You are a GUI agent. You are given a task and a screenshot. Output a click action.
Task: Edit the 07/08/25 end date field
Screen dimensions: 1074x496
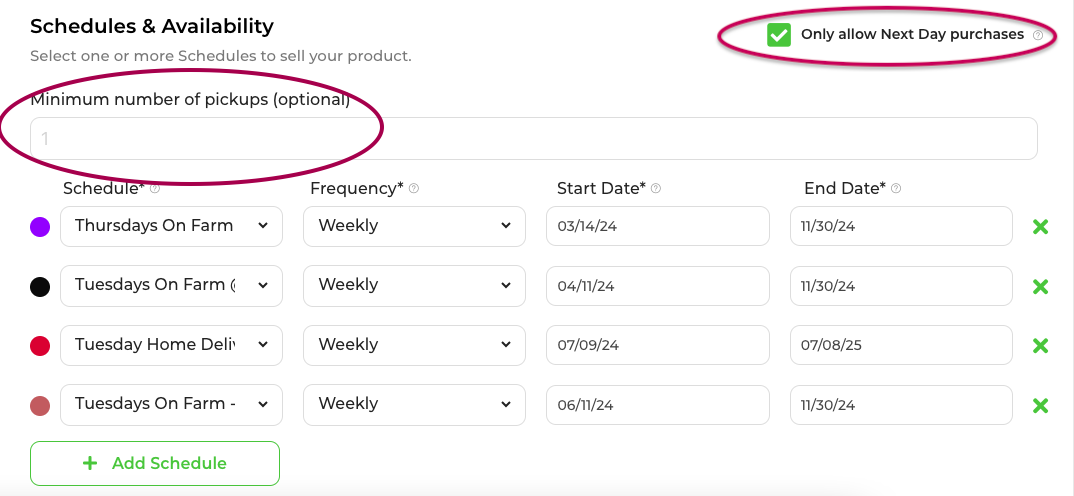(901, 345)
